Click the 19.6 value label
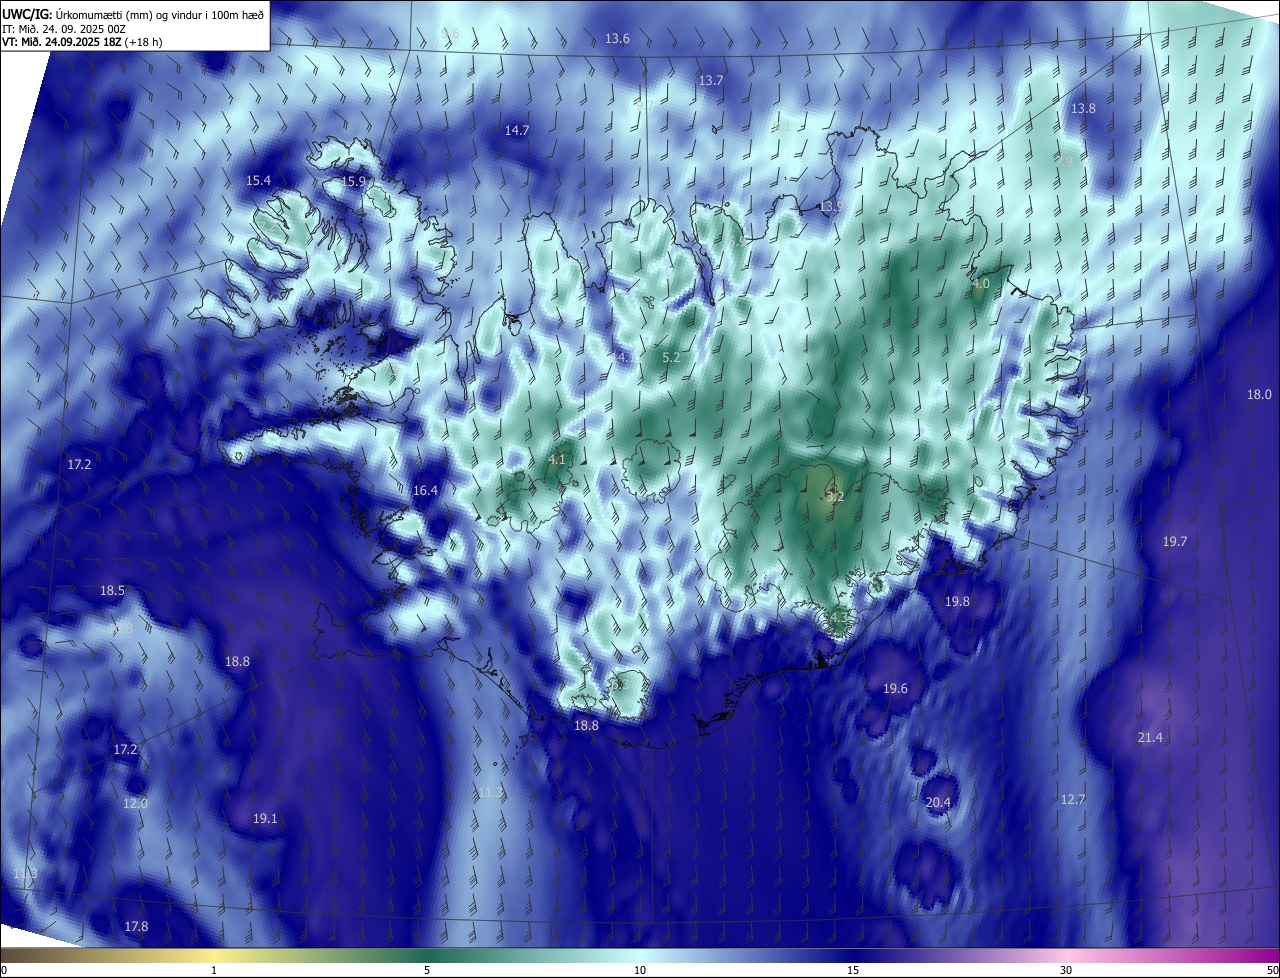Image resolution: width=1280 pixels, height=978 pixels. click(895, 689)
